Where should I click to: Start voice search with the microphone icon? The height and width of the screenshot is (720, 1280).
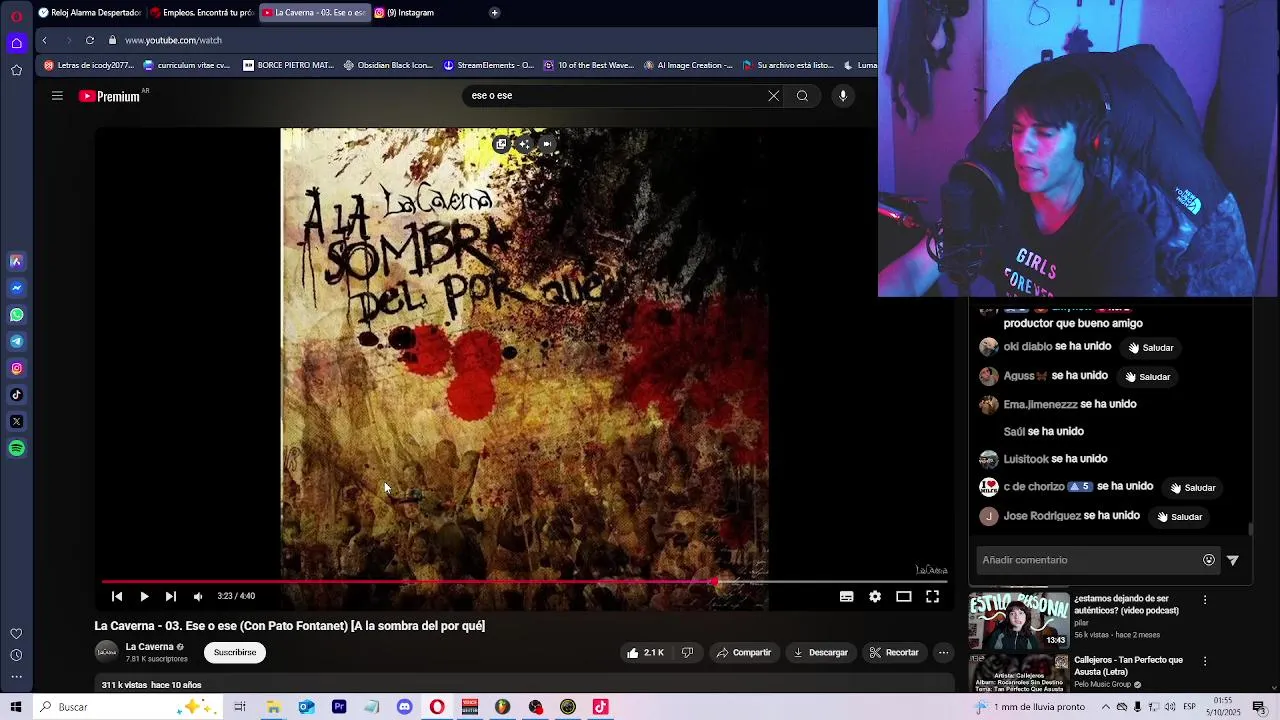843,96
